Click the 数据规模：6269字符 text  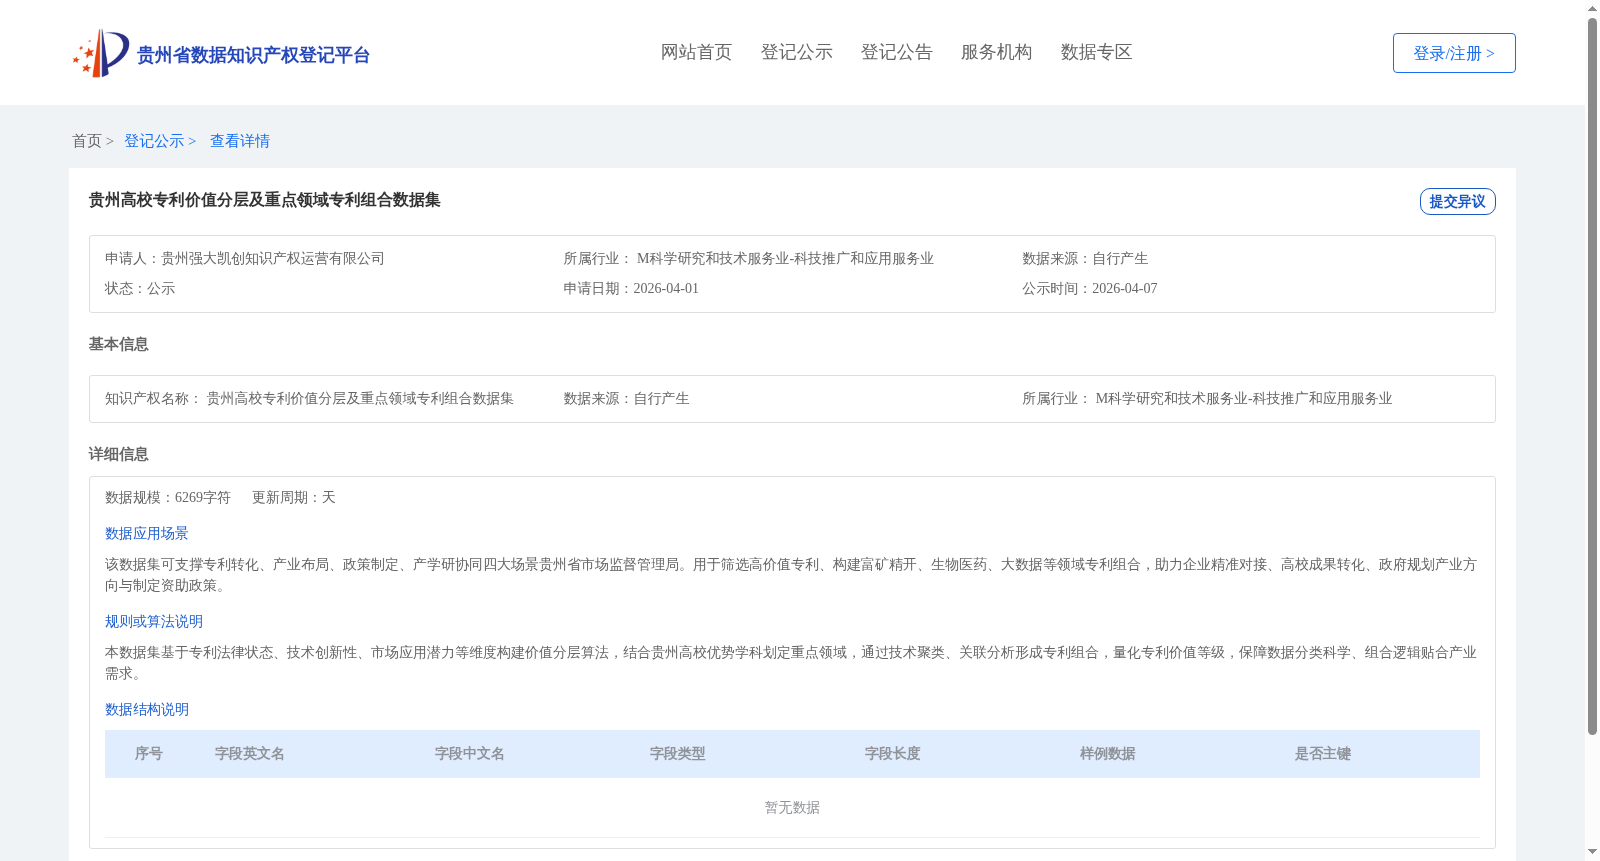coord(168,497)
